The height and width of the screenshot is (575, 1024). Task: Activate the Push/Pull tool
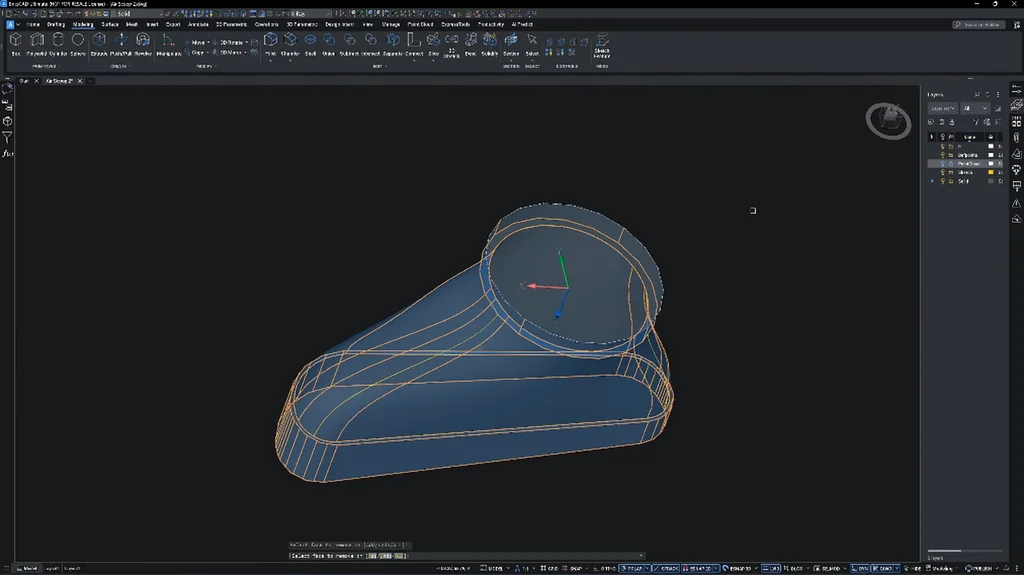coord(121,44)
